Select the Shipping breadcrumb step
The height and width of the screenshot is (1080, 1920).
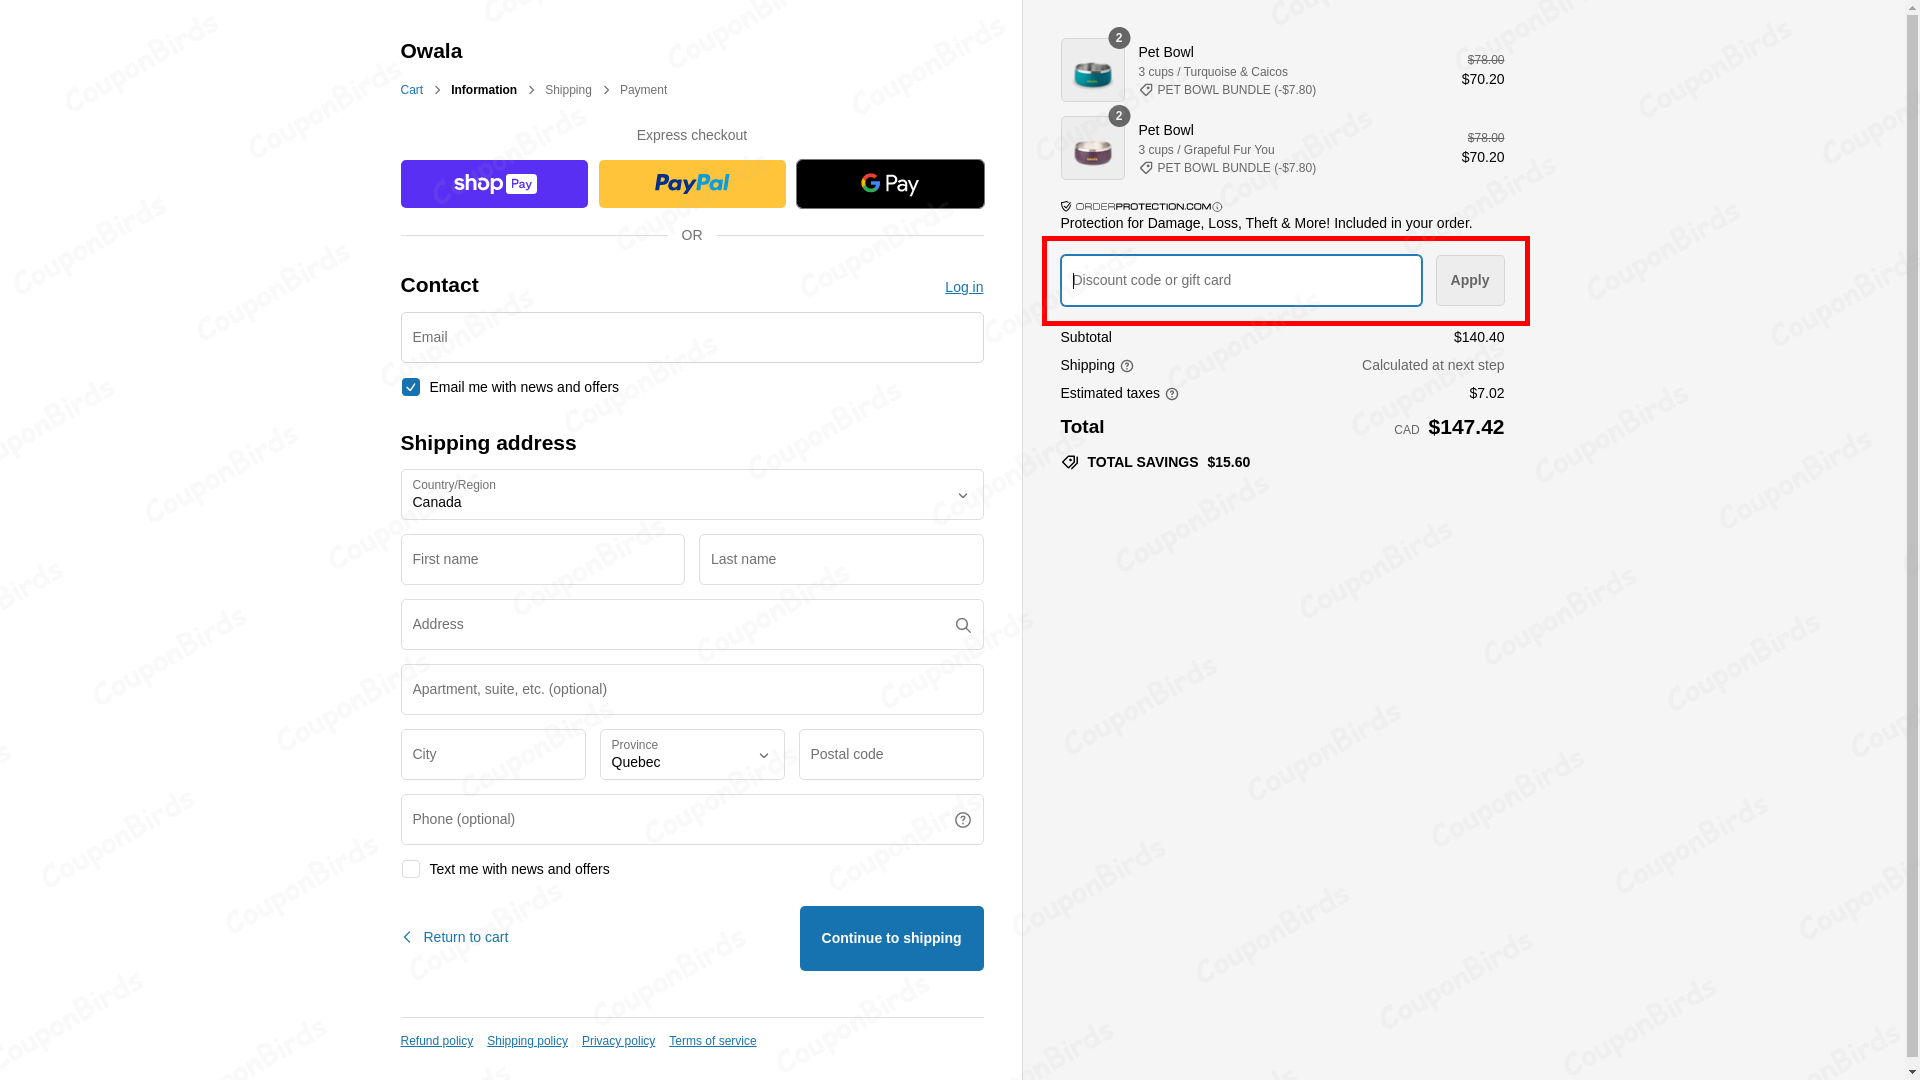tap(568, 90)
